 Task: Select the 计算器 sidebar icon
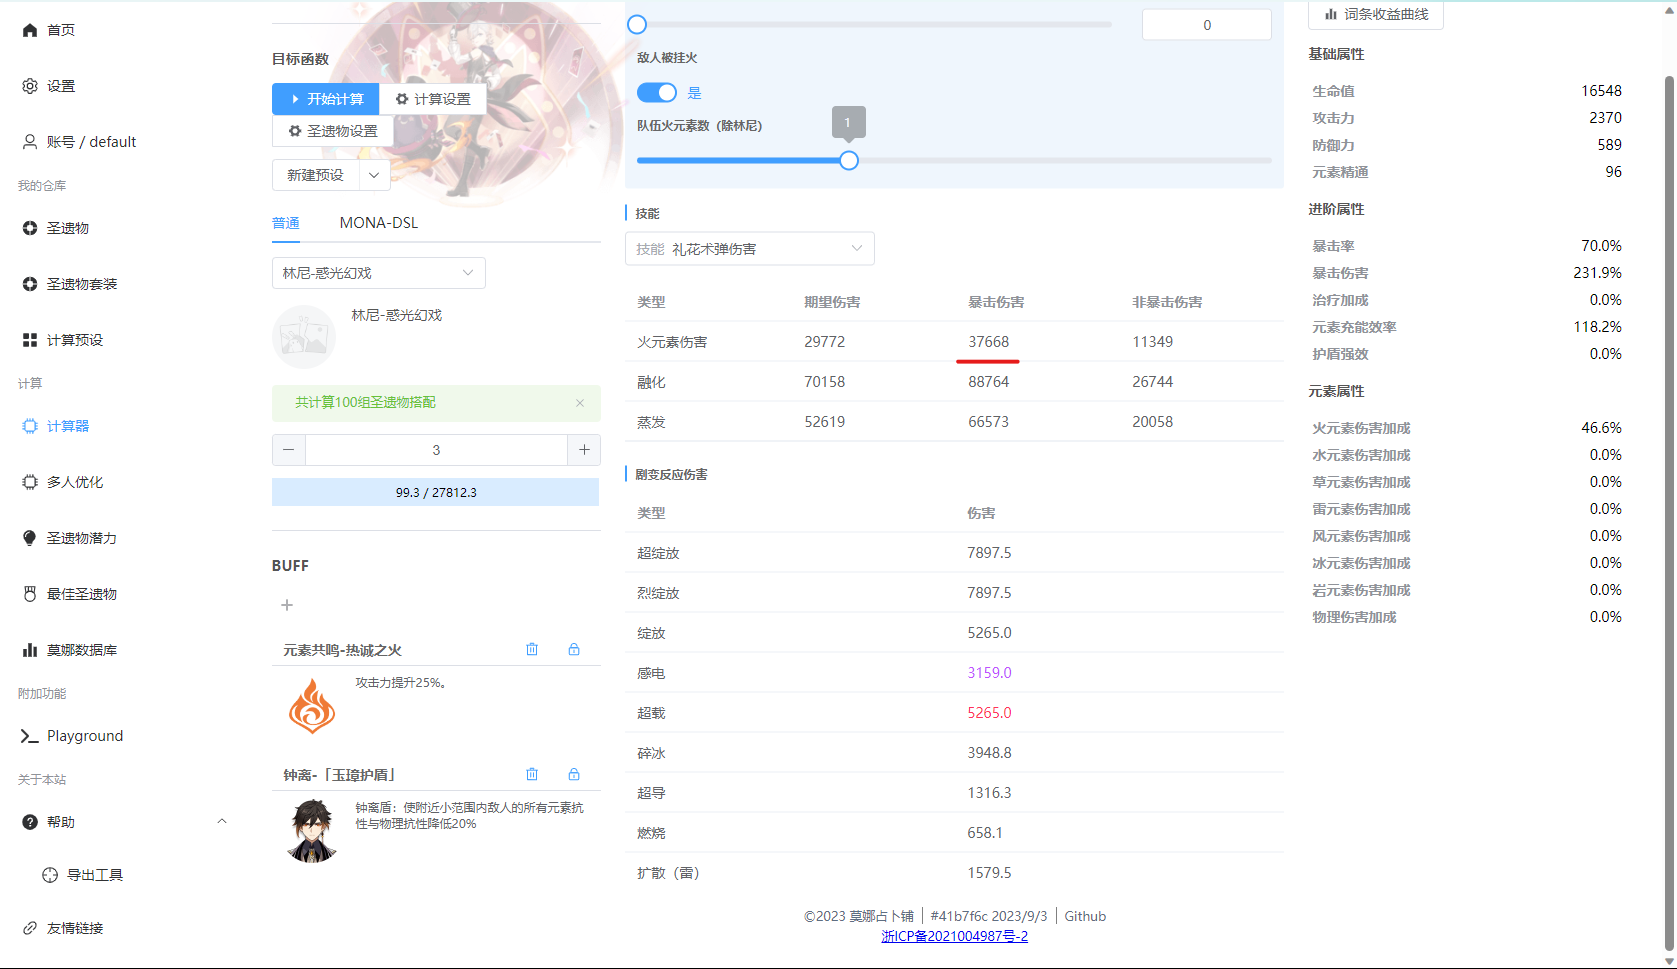pyautogui.click(x=67, y=425)
